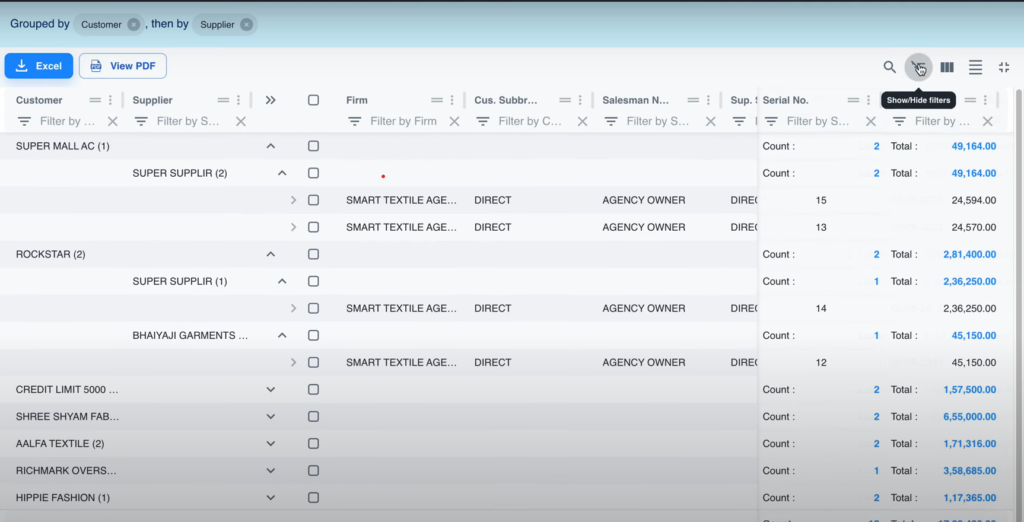Remove the Supplier grouping chip
This screenshot has height=522, width=1024.
(x=246, y=24)
